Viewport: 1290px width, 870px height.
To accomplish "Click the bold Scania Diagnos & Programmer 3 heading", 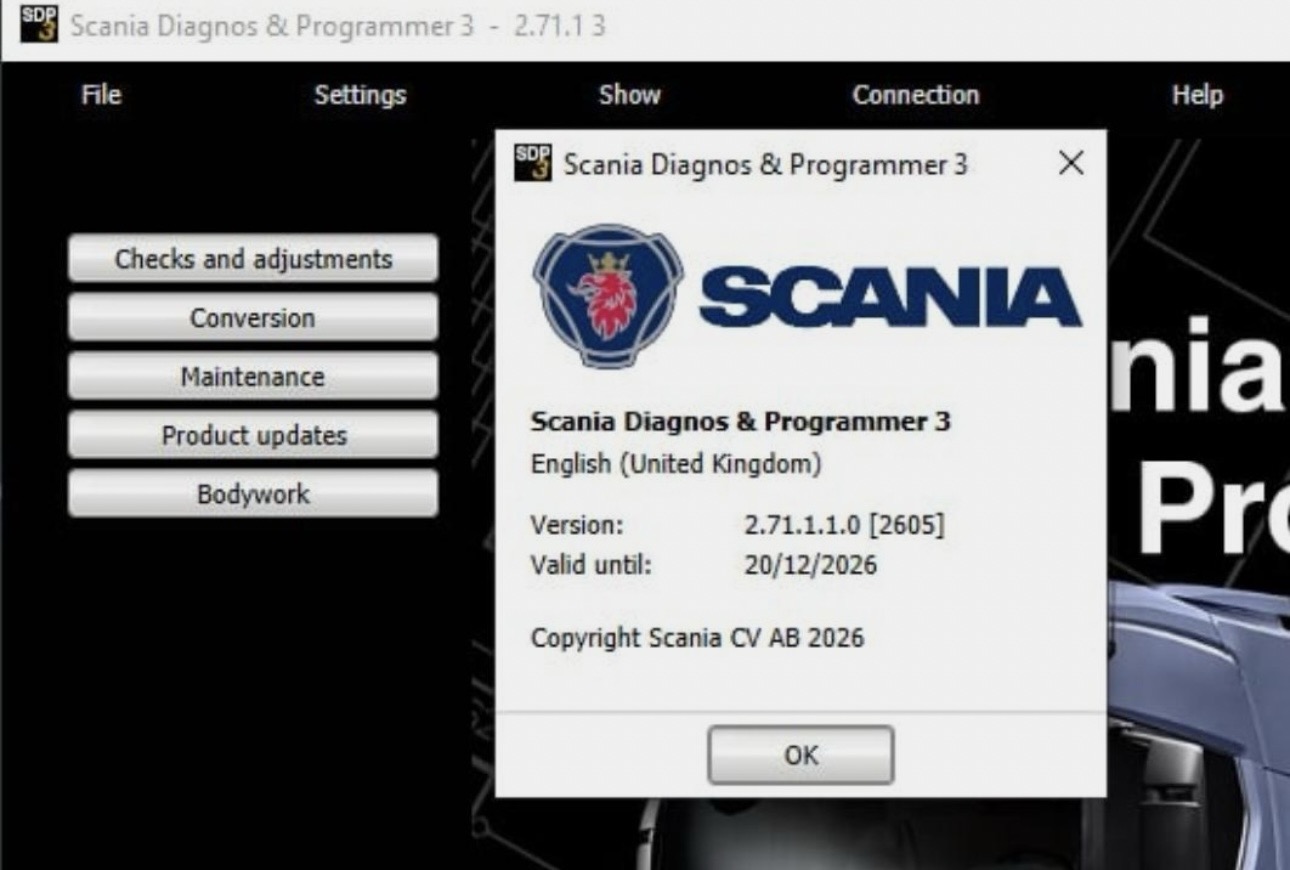I will click(740, 422).
